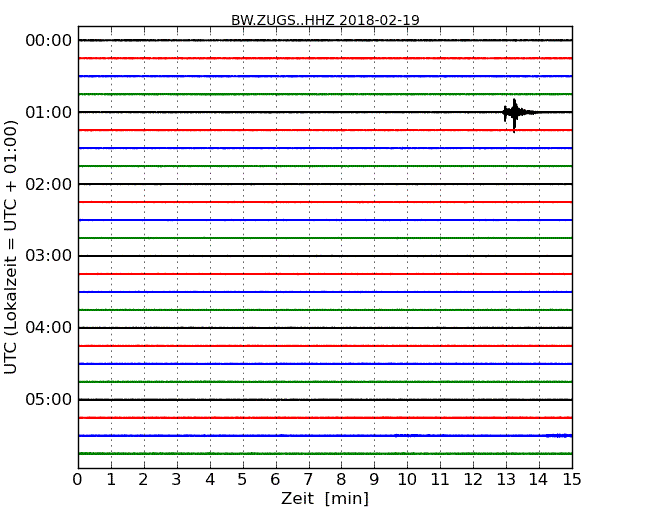
Task: Click x-axis tick label 12
Action: coord(473,479)
